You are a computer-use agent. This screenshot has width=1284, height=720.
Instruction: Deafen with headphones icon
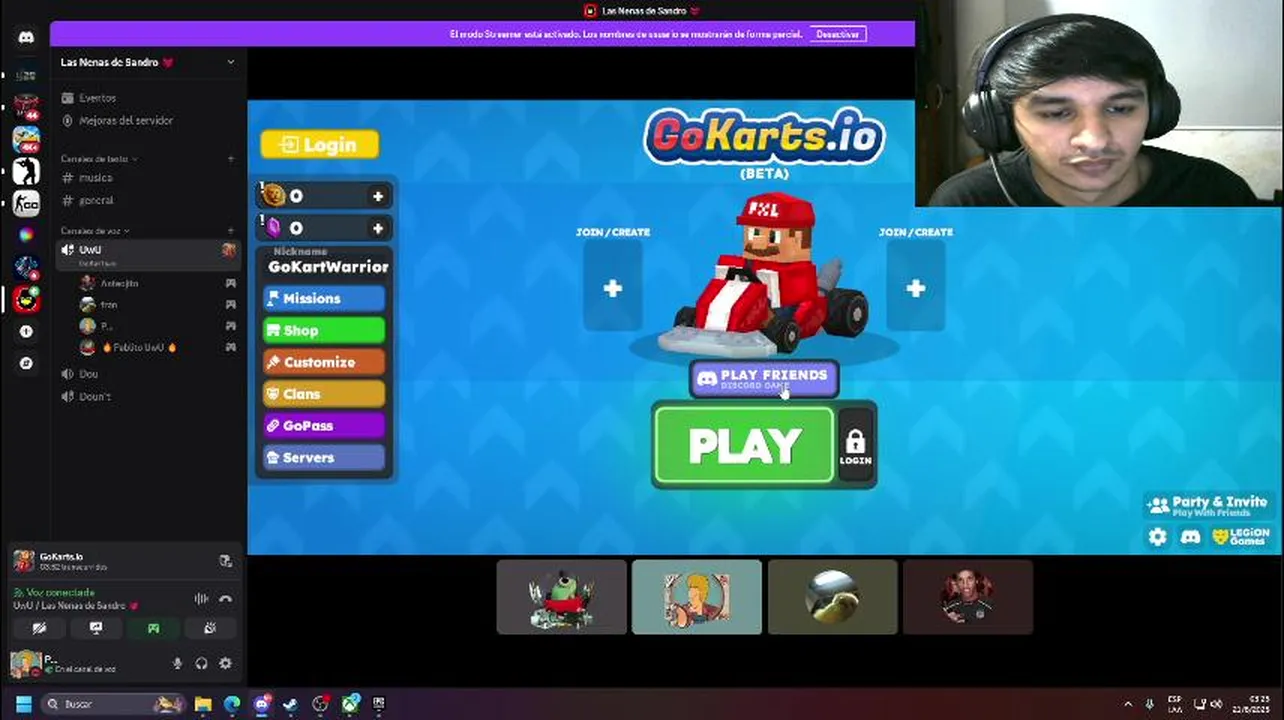tap(201, 663)
